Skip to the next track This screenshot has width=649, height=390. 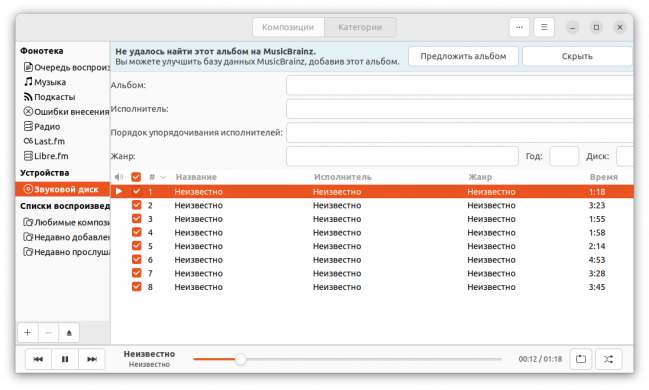pyautogui.click(x=92, y=359)
